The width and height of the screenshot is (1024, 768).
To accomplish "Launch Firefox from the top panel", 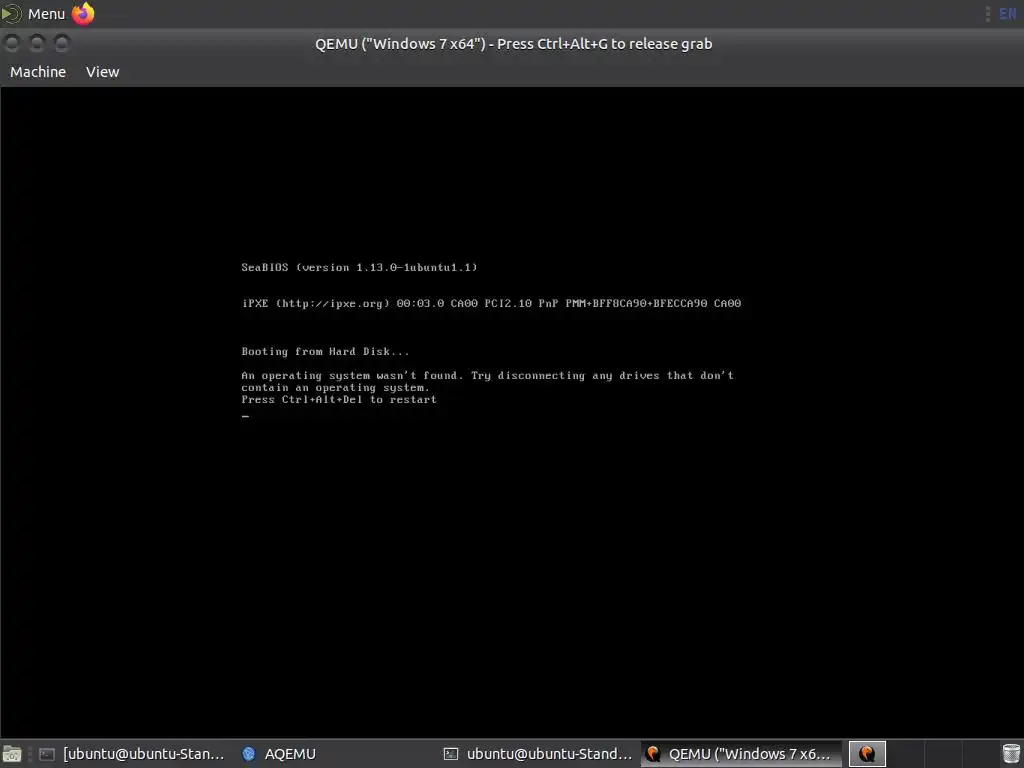I will point(83,13).
